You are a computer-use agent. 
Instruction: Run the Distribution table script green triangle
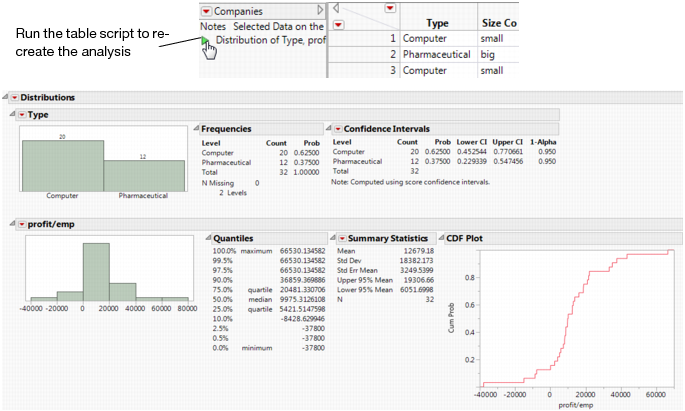[206, 41]
